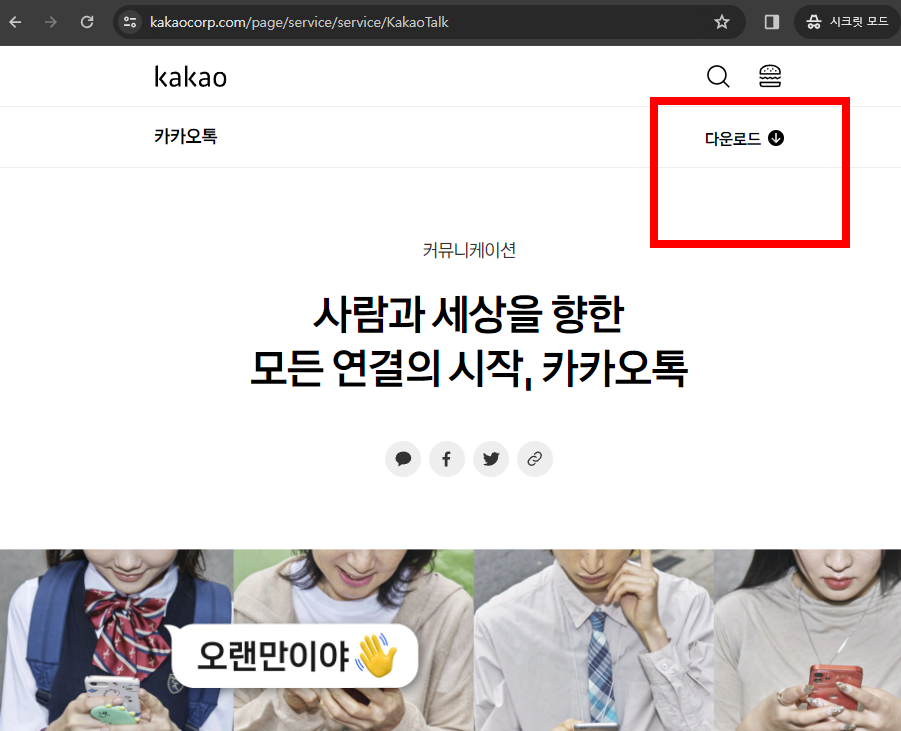The image size is (901, 731).
Task: Go back using the browser back arrow
Action: [x=15, y=21]
